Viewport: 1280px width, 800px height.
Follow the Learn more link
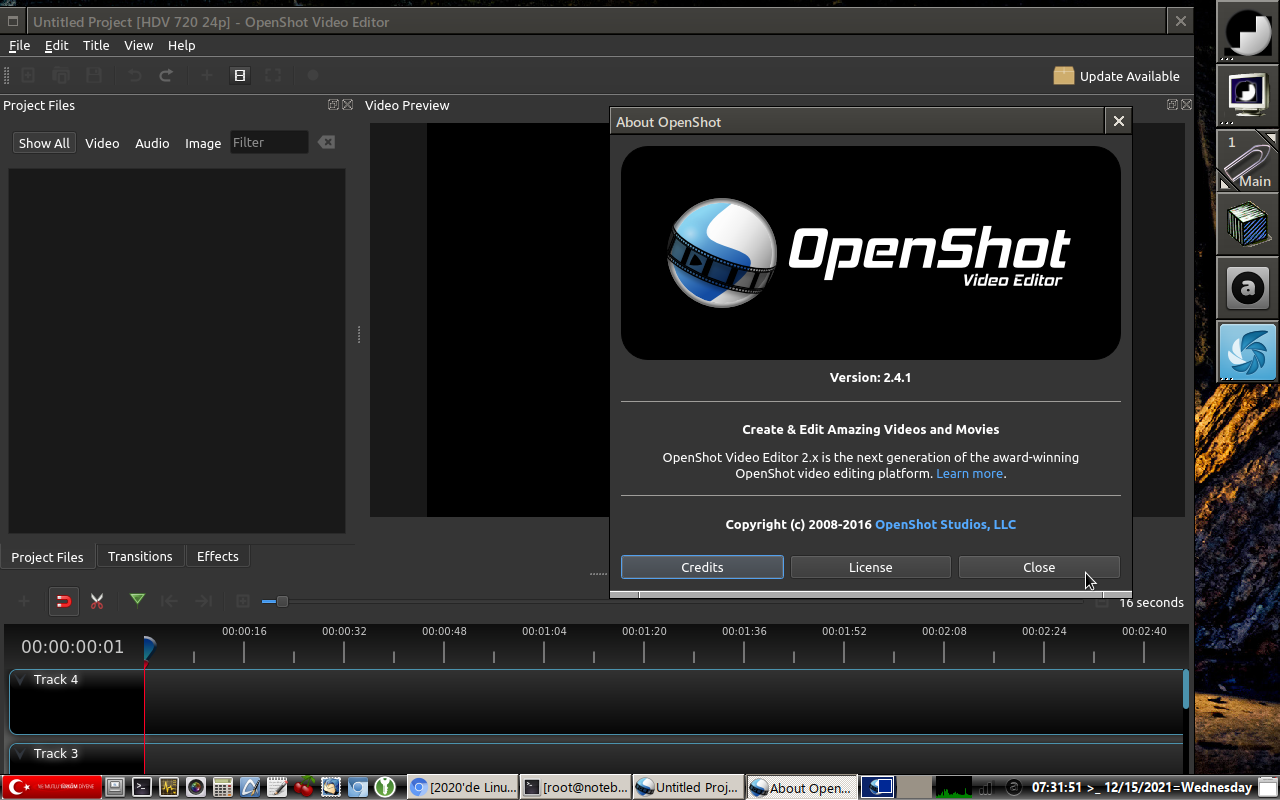click(x=969, y=473)
